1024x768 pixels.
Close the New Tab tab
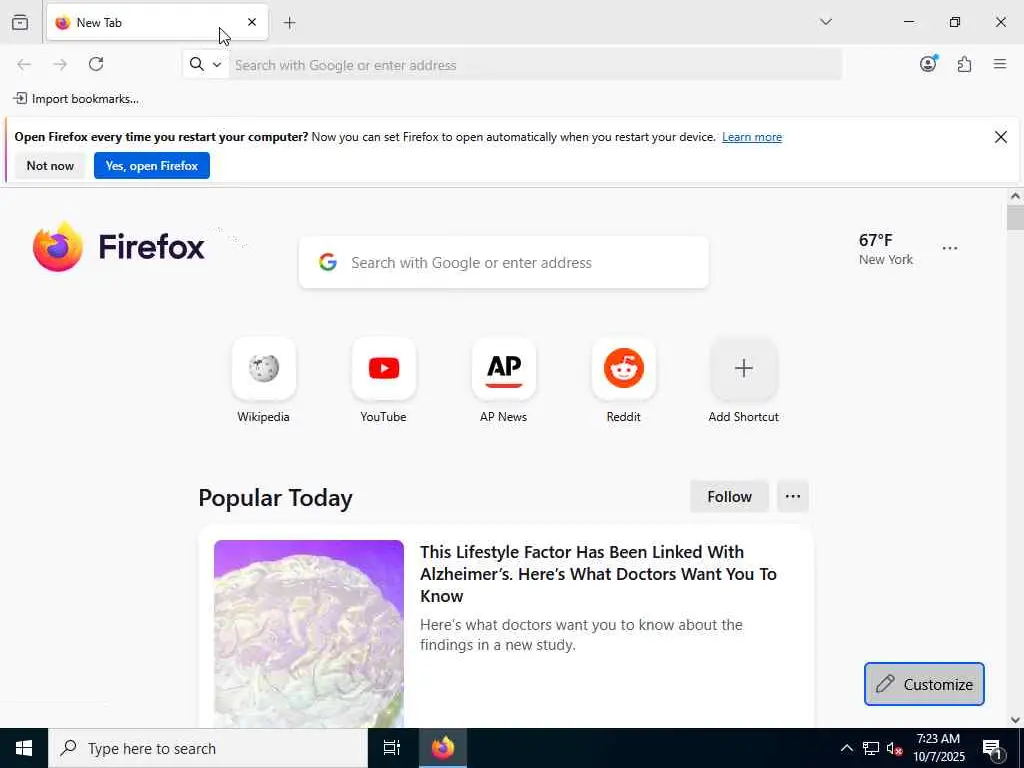pos(251,22)
